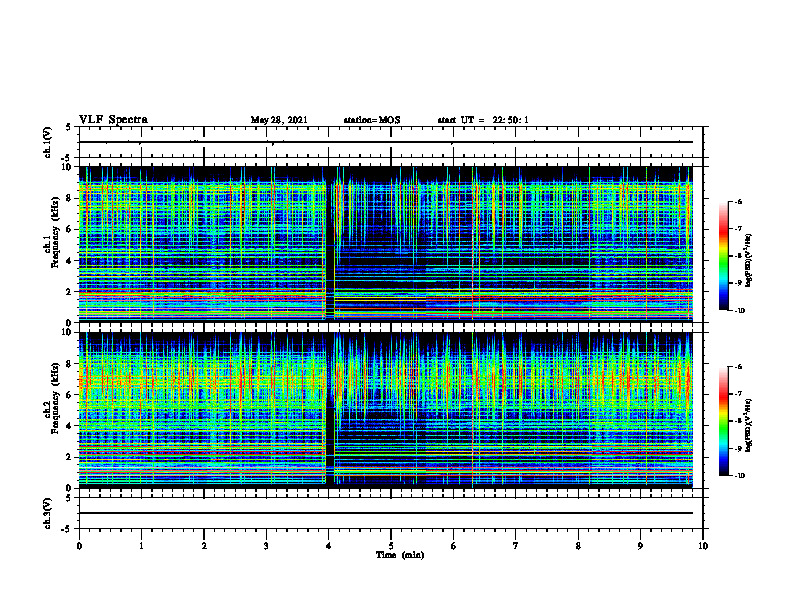Click time axis tick label "6"
This screenshot has width=792, height=612.
click(x=454, y=546)
